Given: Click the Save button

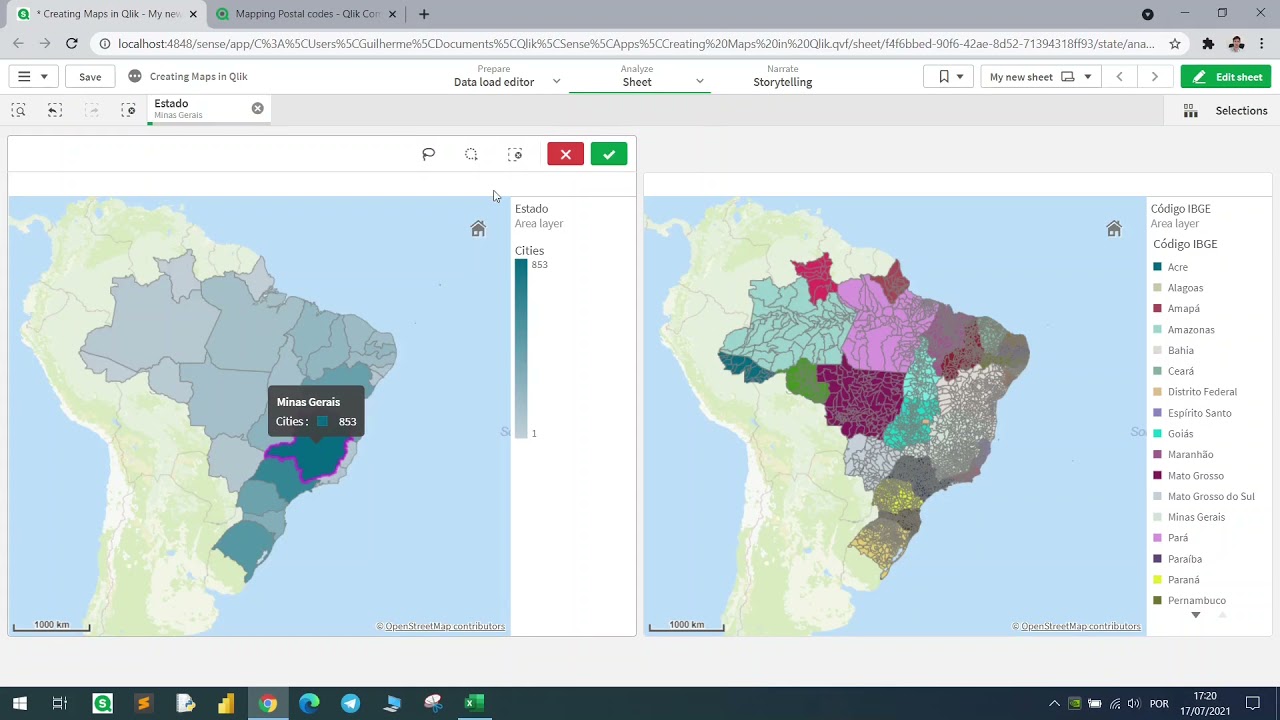Looking at the screenshot, I should point(90,77).
